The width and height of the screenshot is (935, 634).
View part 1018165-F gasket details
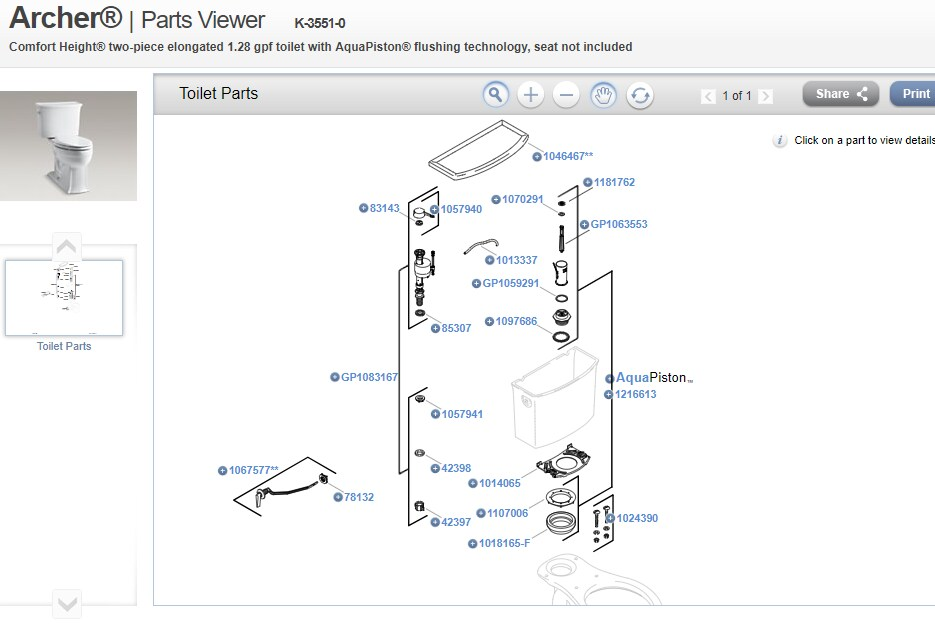504,543
